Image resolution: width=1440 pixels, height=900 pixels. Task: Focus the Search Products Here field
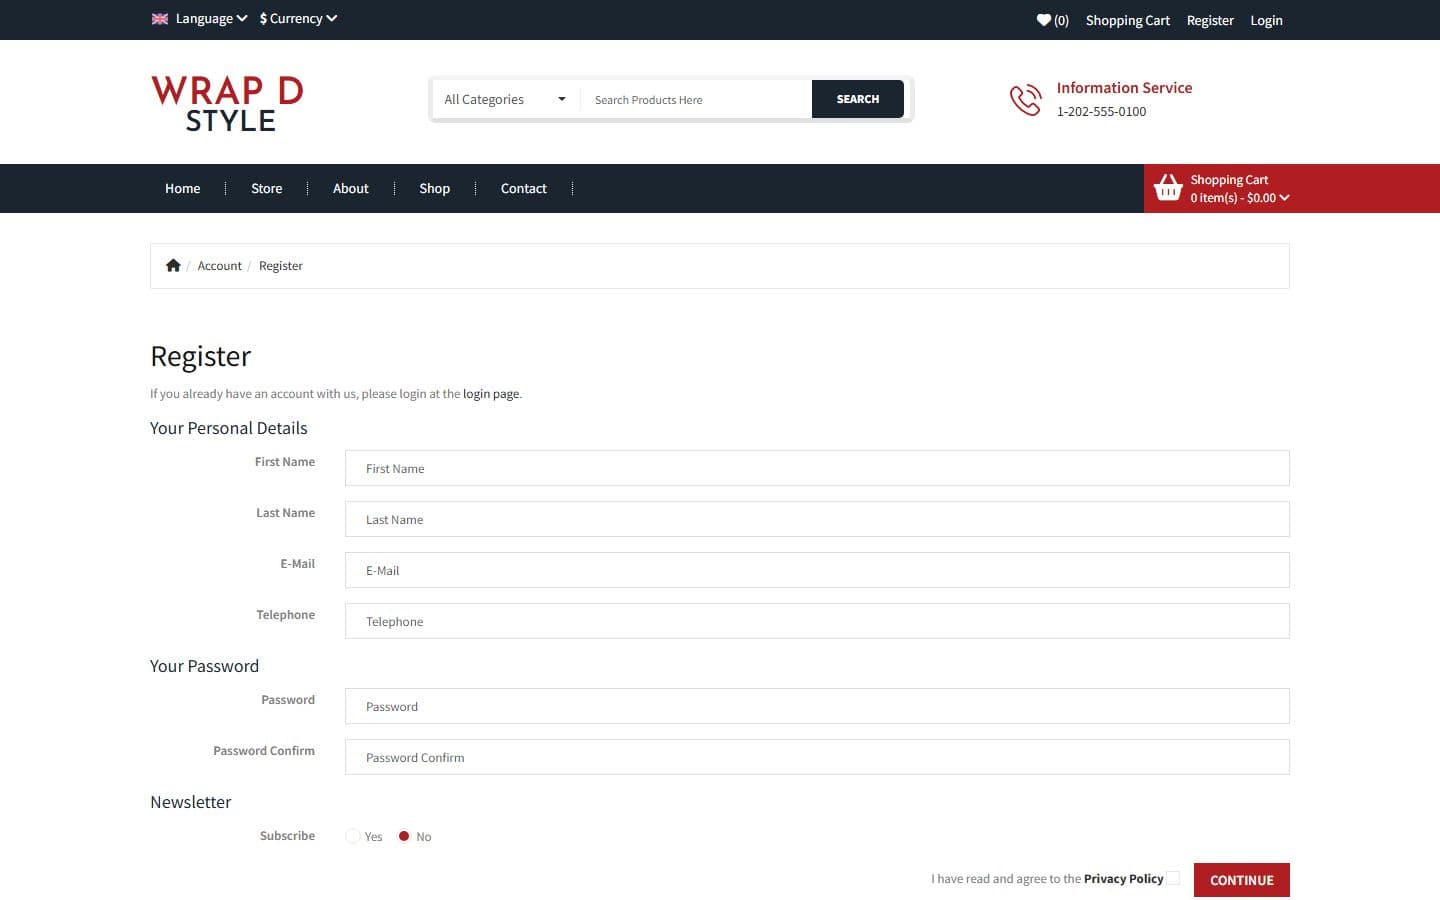[x=696, y=99]
